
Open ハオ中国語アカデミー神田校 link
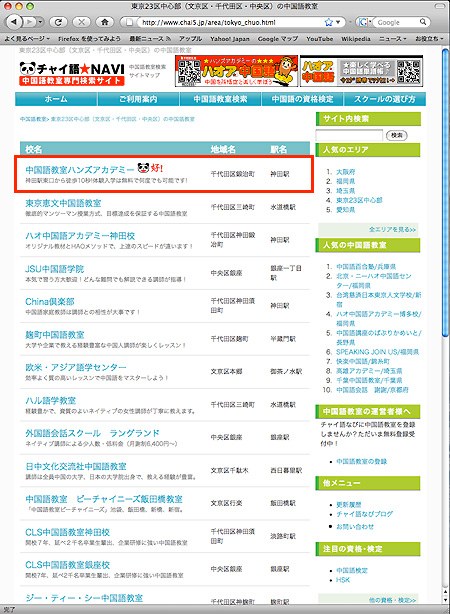point(80,236)
